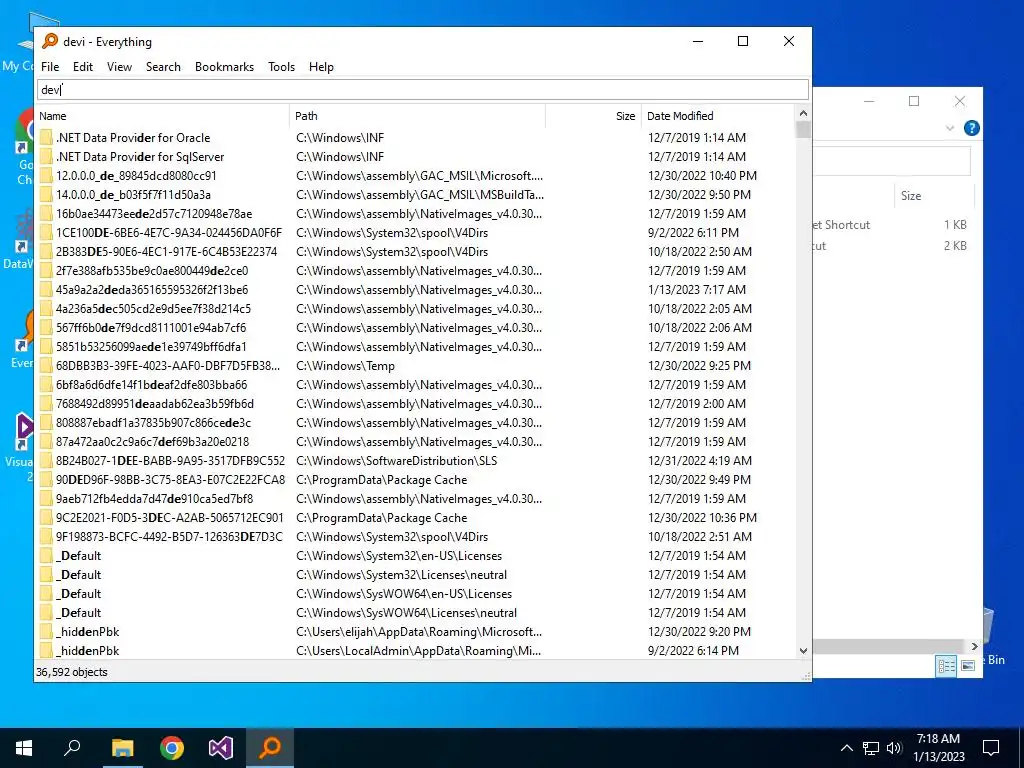This screenshot has width=1024, height=768.
Task: Select folder icon for 2B383DE5-90E6-4EC1-917E-6C4B53E22374
Action: click(46, 251)
